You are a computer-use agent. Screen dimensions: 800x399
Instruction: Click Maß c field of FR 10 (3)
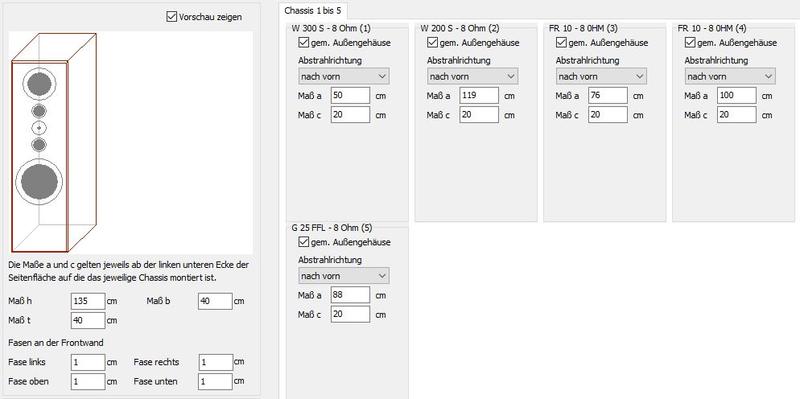[608, 115]
